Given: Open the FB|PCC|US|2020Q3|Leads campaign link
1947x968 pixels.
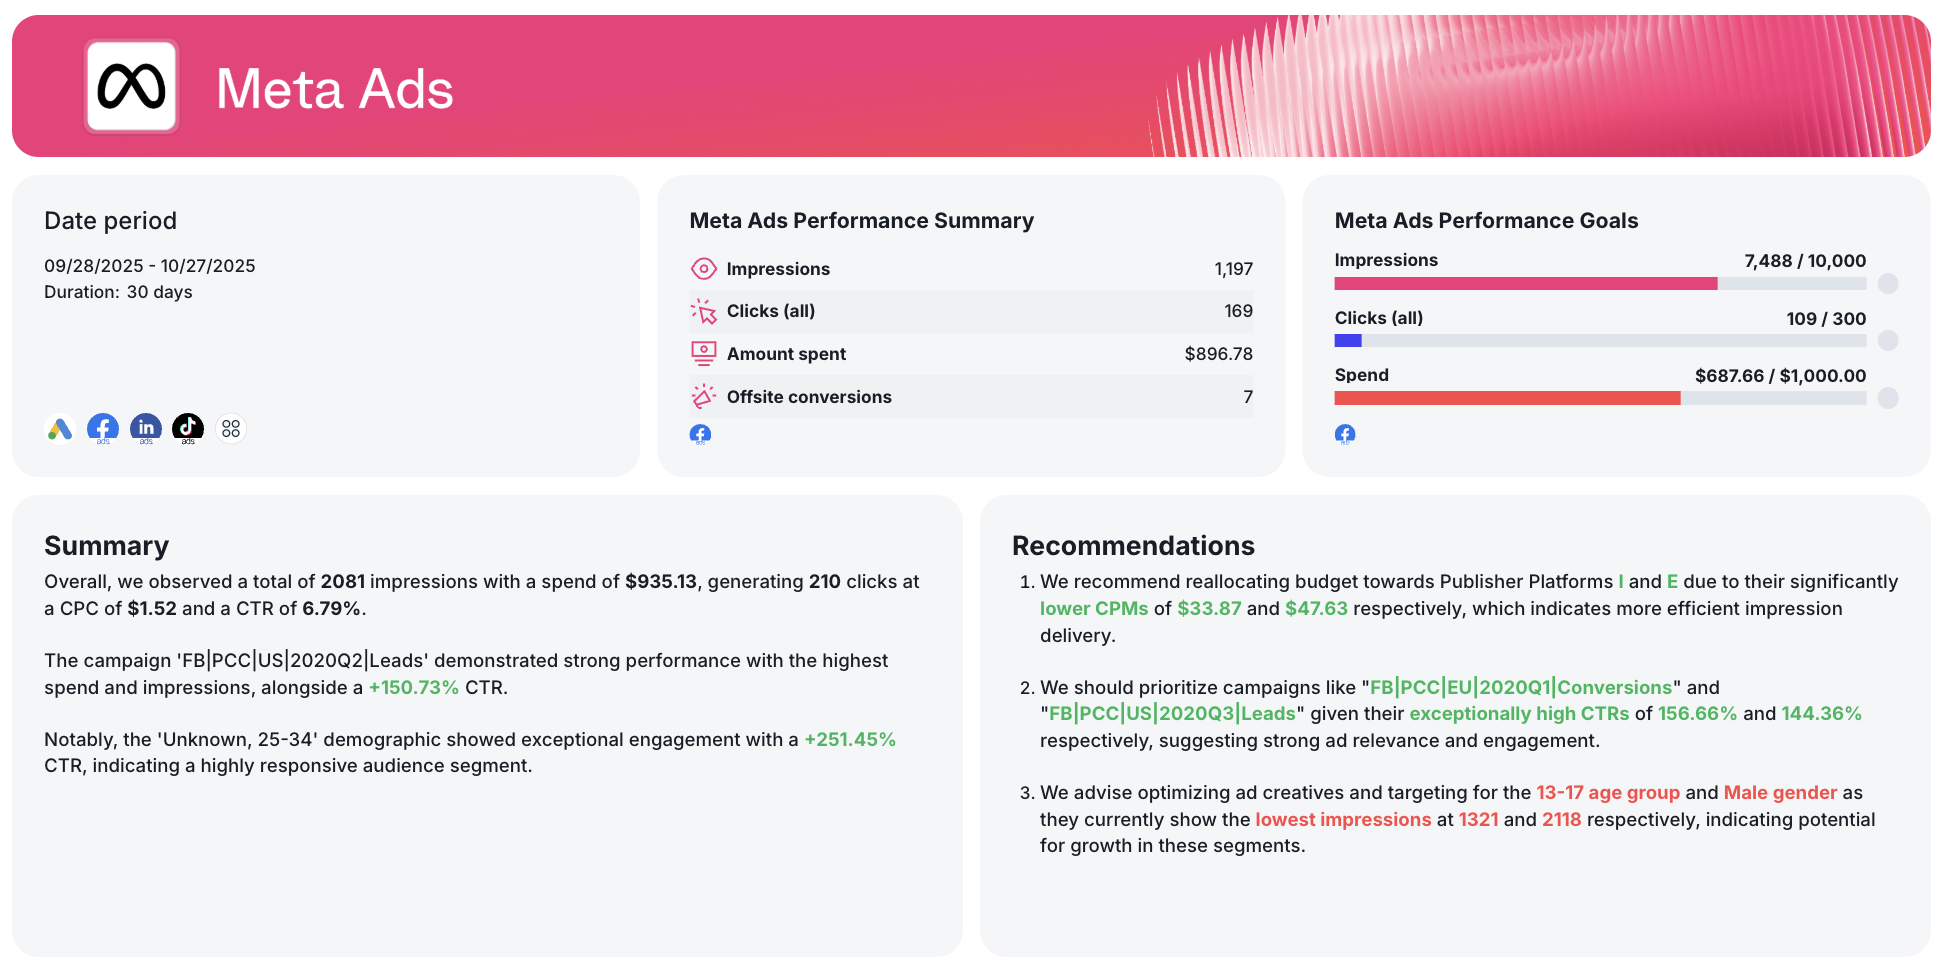Looking at the screenshot, I should pyautogui.click(x=1172, y=714).
